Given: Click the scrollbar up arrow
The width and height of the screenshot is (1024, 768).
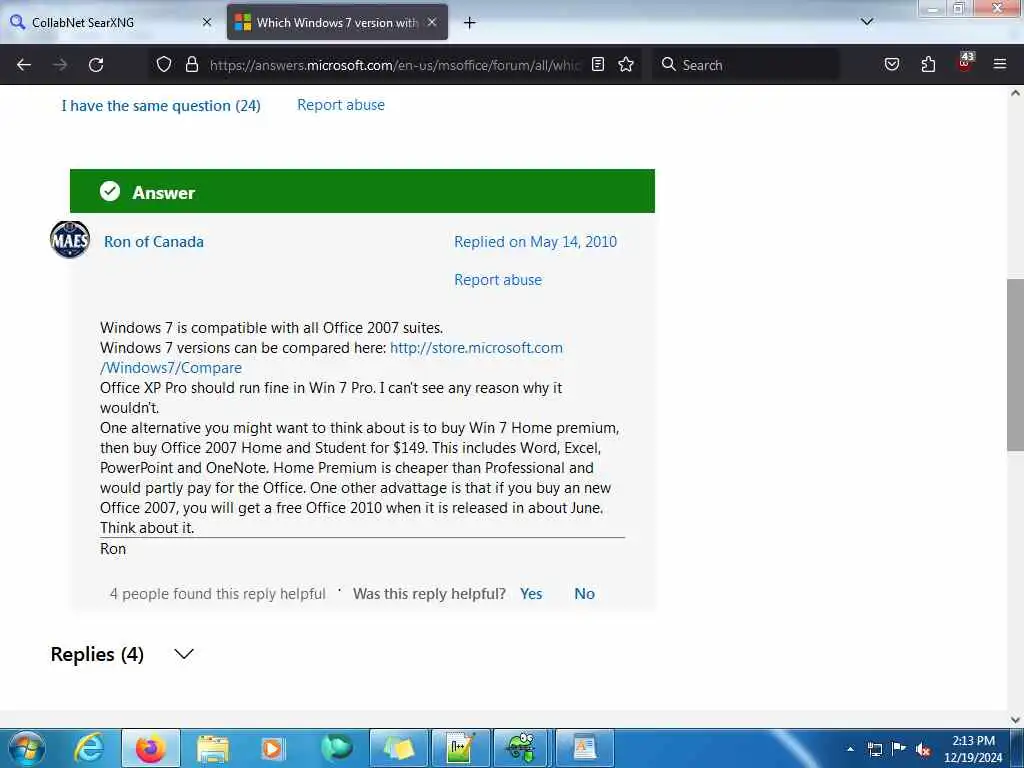Looking at the screenshot, I should click(1015, 93).
